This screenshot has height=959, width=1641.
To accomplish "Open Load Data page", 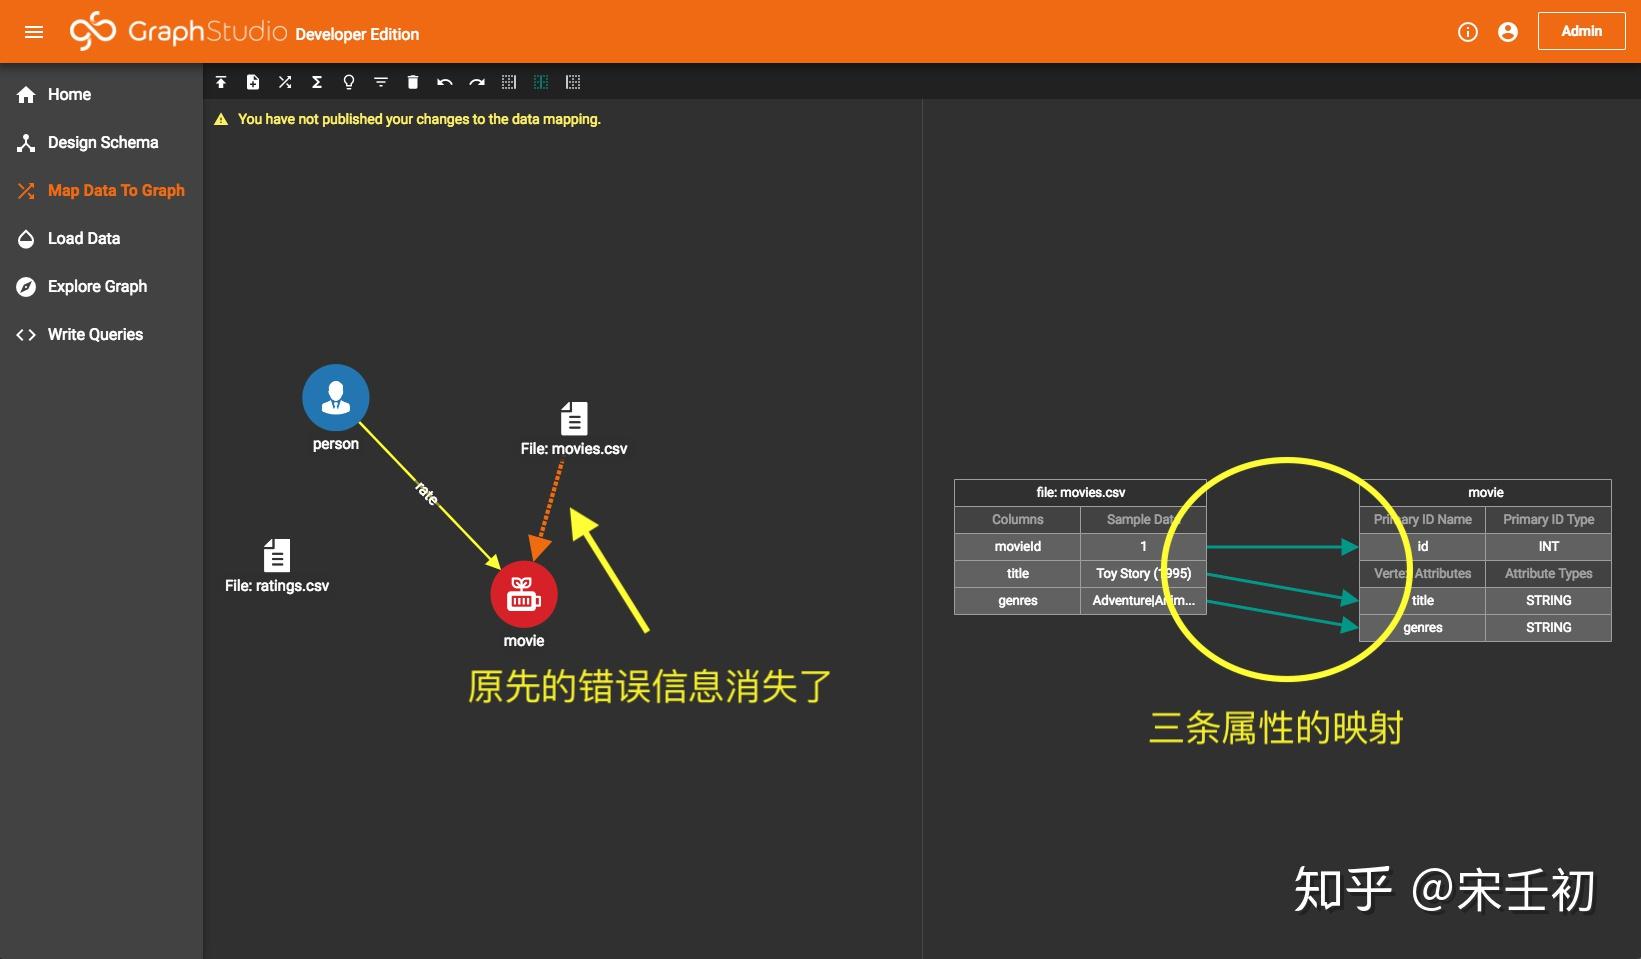I will point(101,238).
